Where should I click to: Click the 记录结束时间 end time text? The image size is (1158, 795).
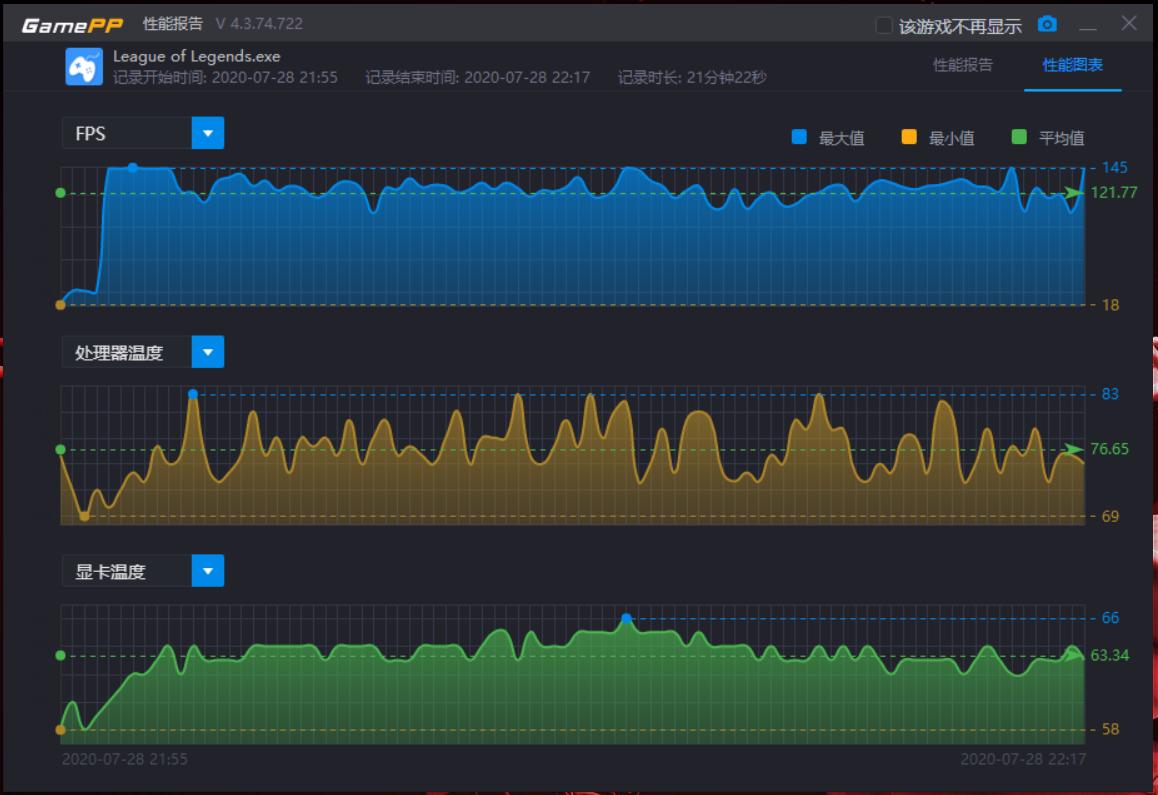(x=478, y=78)
